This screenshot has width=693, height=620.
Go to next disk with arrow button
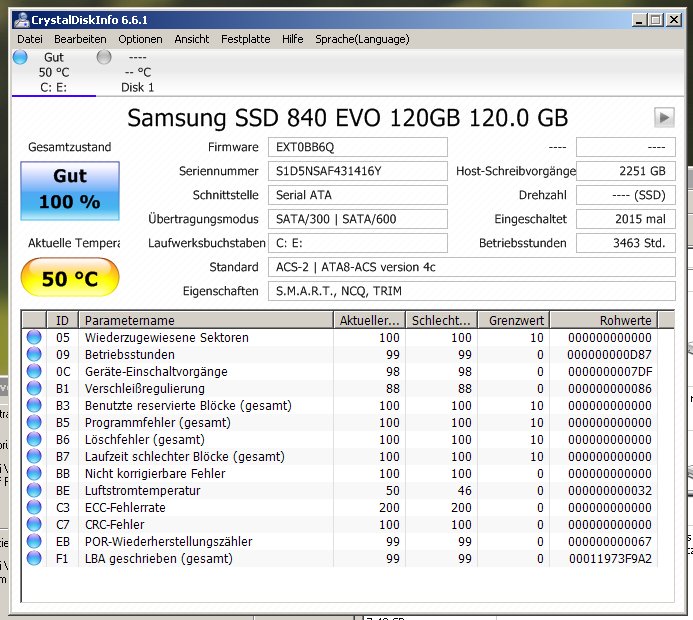(x=664, y=118)
